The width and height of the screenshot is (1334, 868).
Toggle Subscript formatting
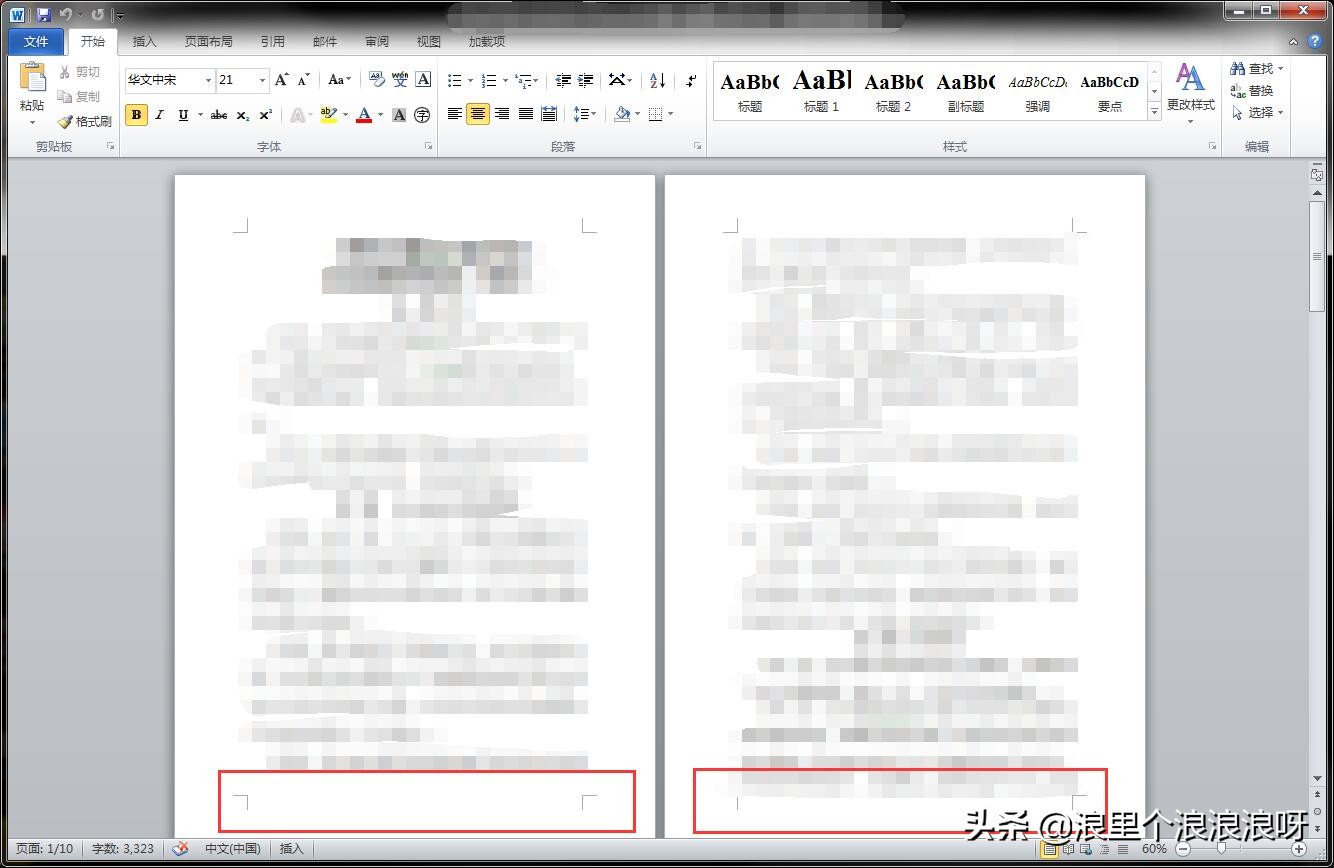243,115
